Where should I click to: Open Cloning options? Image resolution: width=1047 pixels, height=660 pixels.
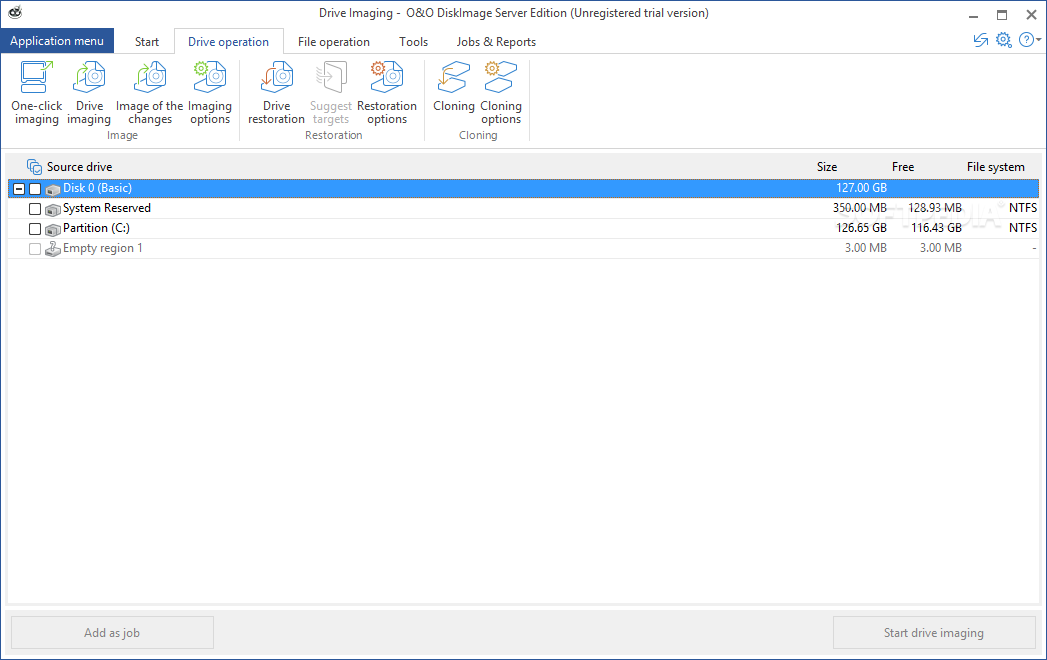[x=501, y=93]
